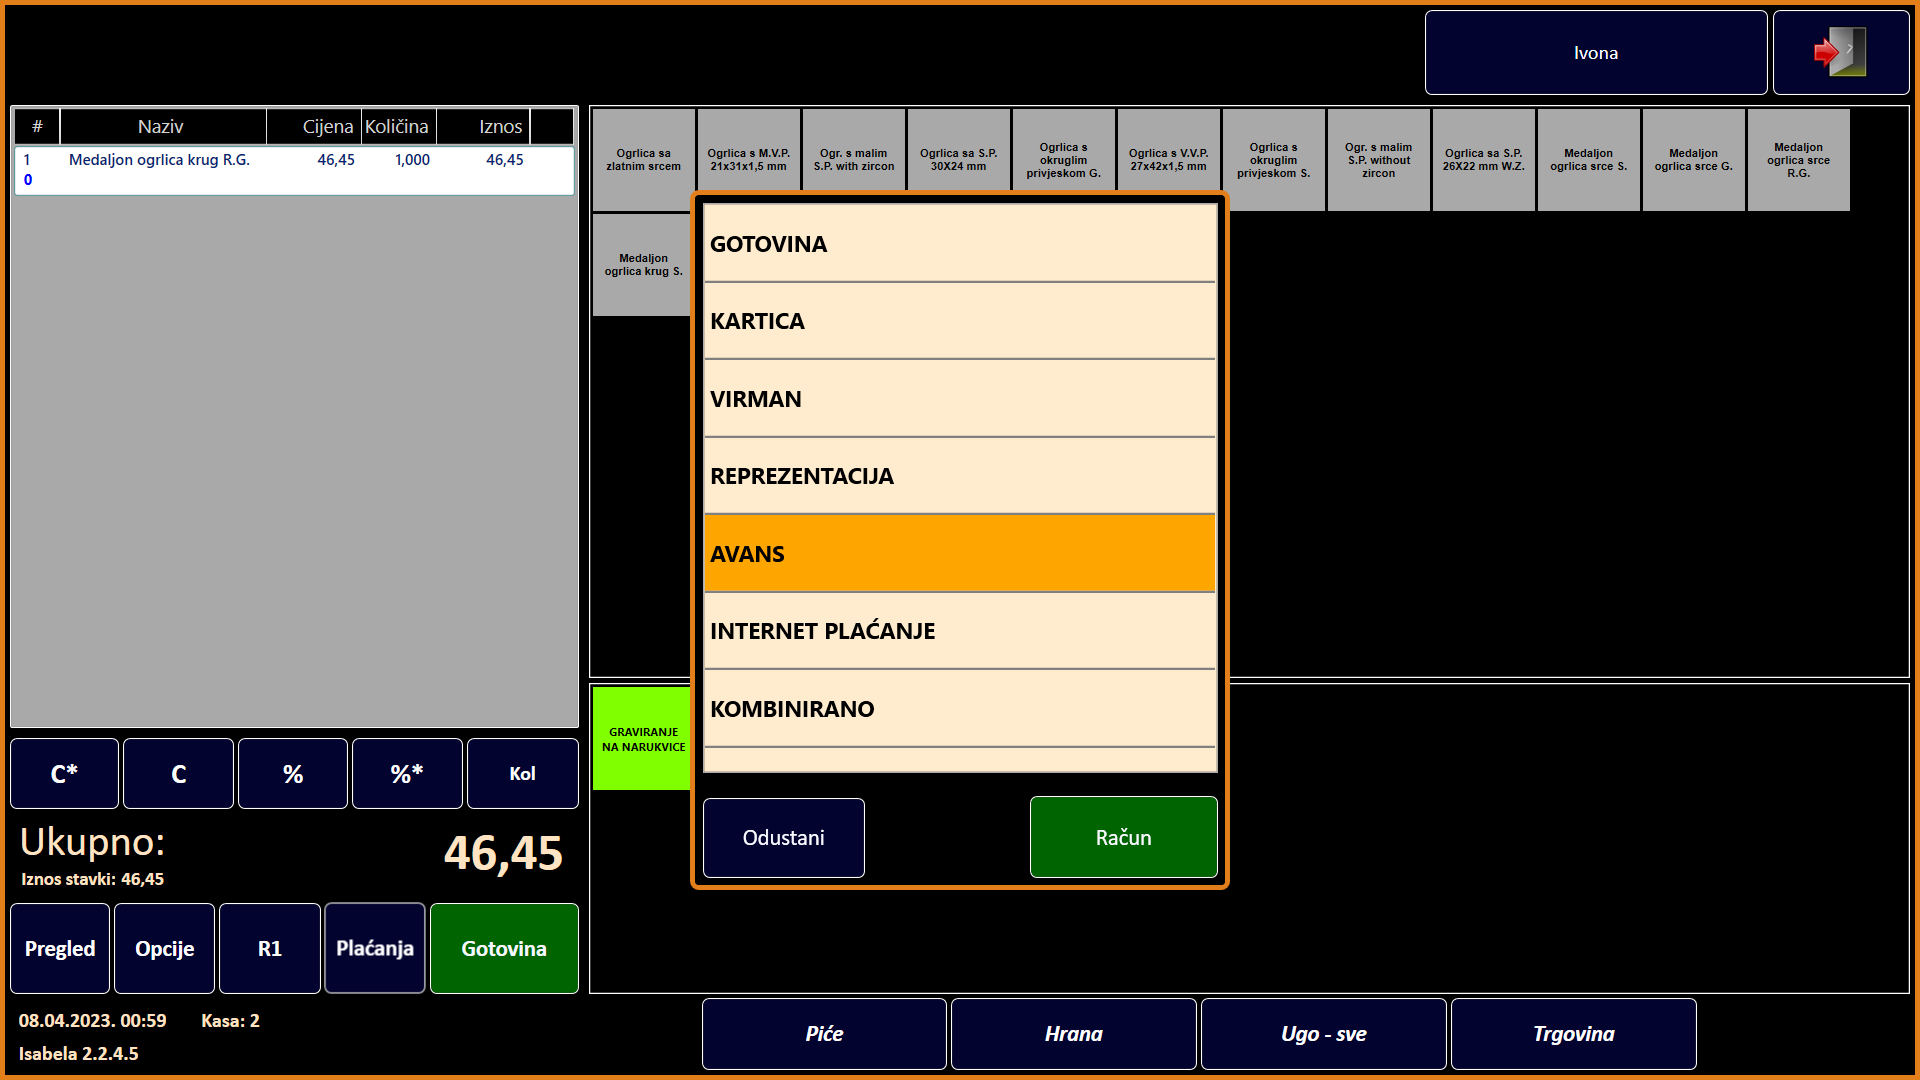Click the Iznos column header
Screen dimensions: 1920x1080
click(x=483, y=127)
